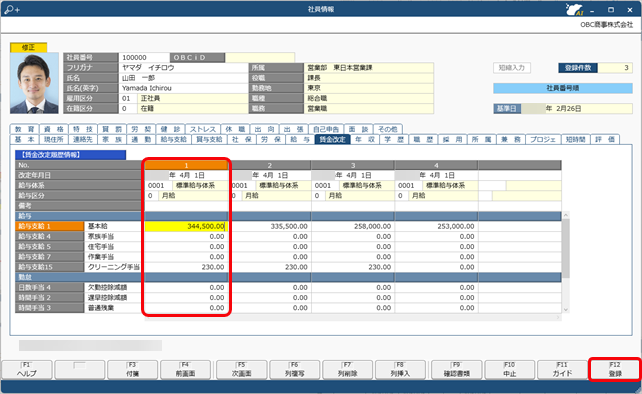This screenshot has width=642, height=394.
Task: Click the 氏名 field showing 山田 一郎
Action: pos(183,78)
